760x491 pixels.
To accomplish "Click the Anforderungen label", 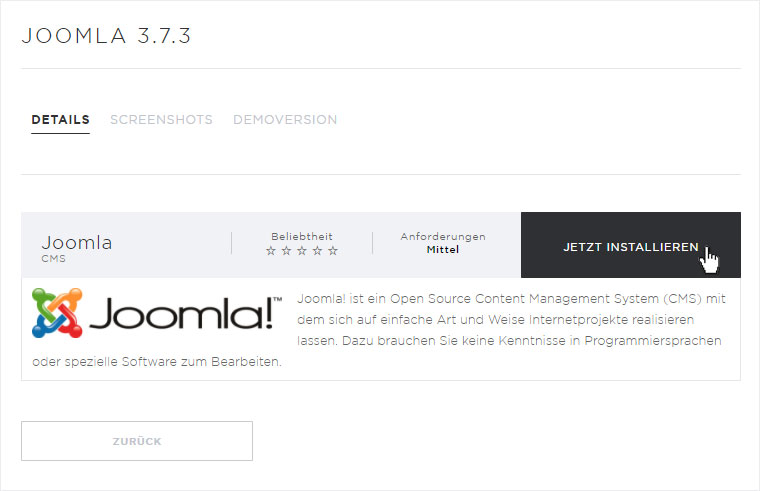I will tap(443, 237).
